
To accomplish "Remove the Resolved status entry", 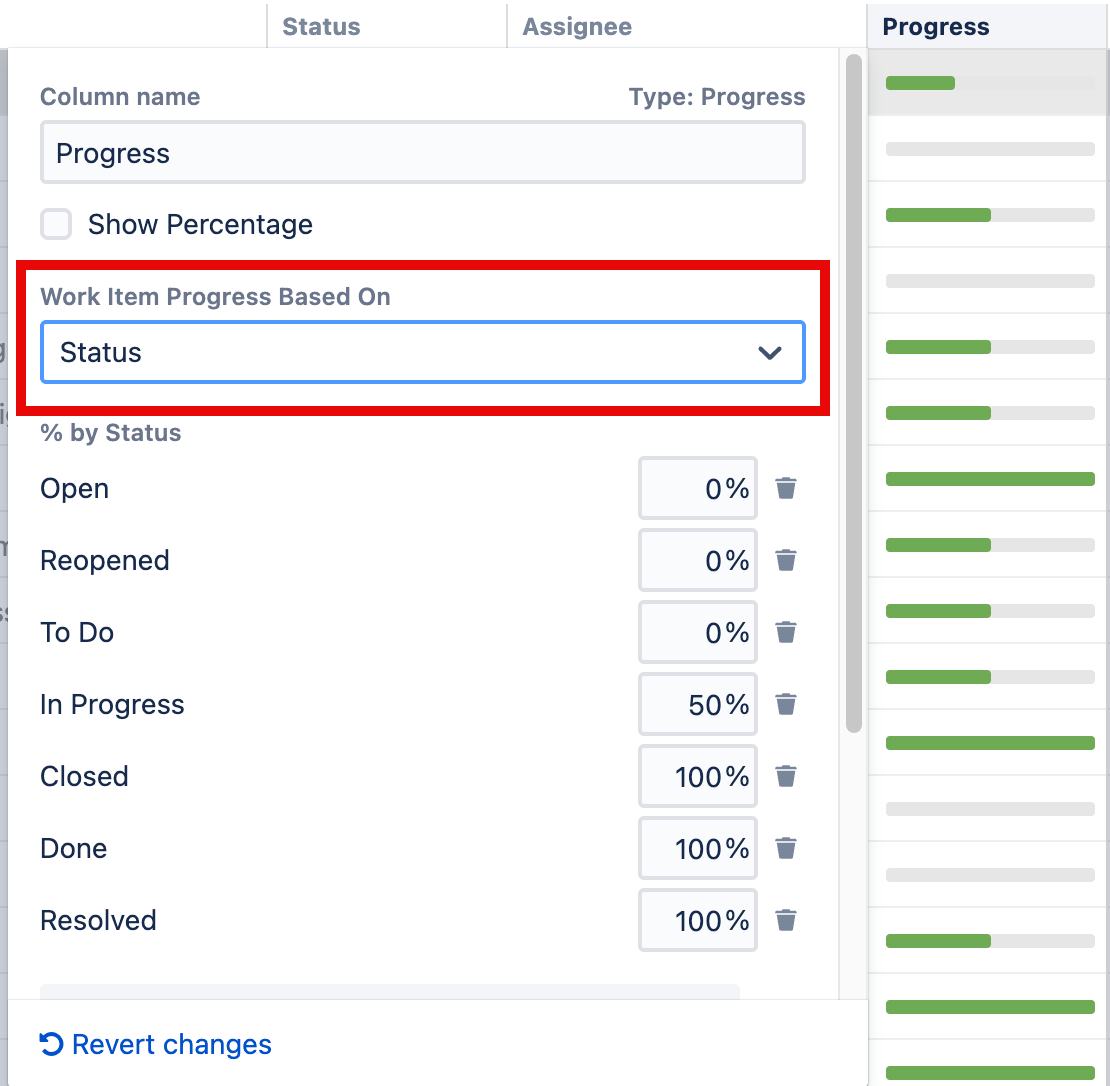I will [786, 920].
